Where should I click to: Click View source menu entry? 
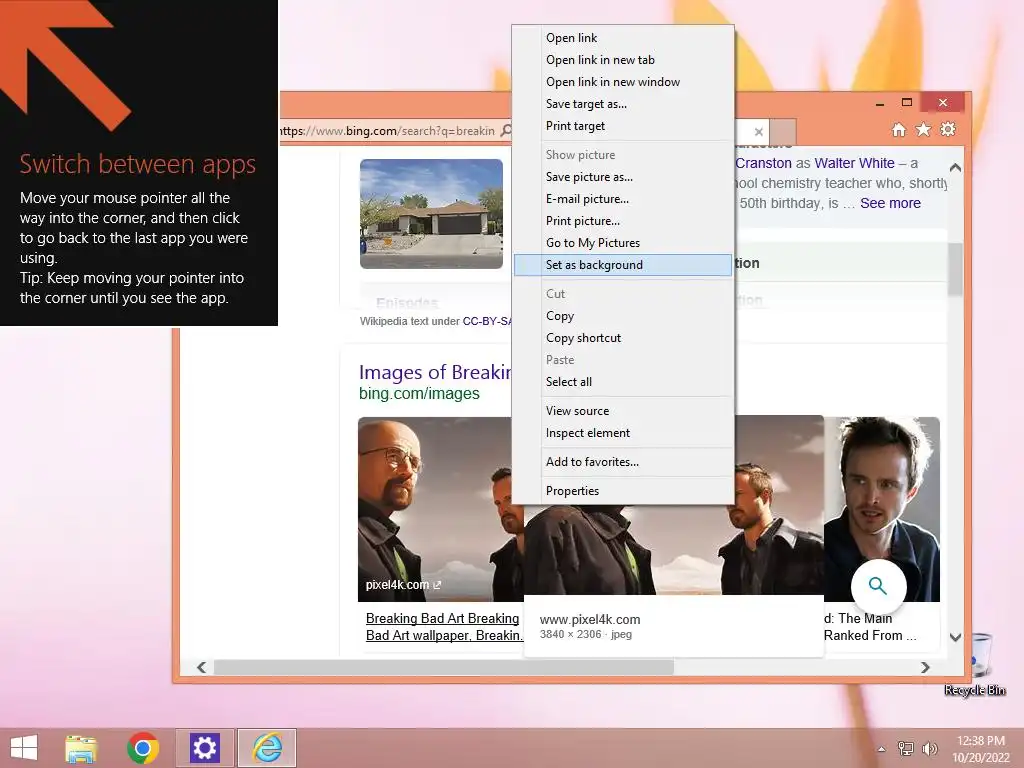[622, 411]
